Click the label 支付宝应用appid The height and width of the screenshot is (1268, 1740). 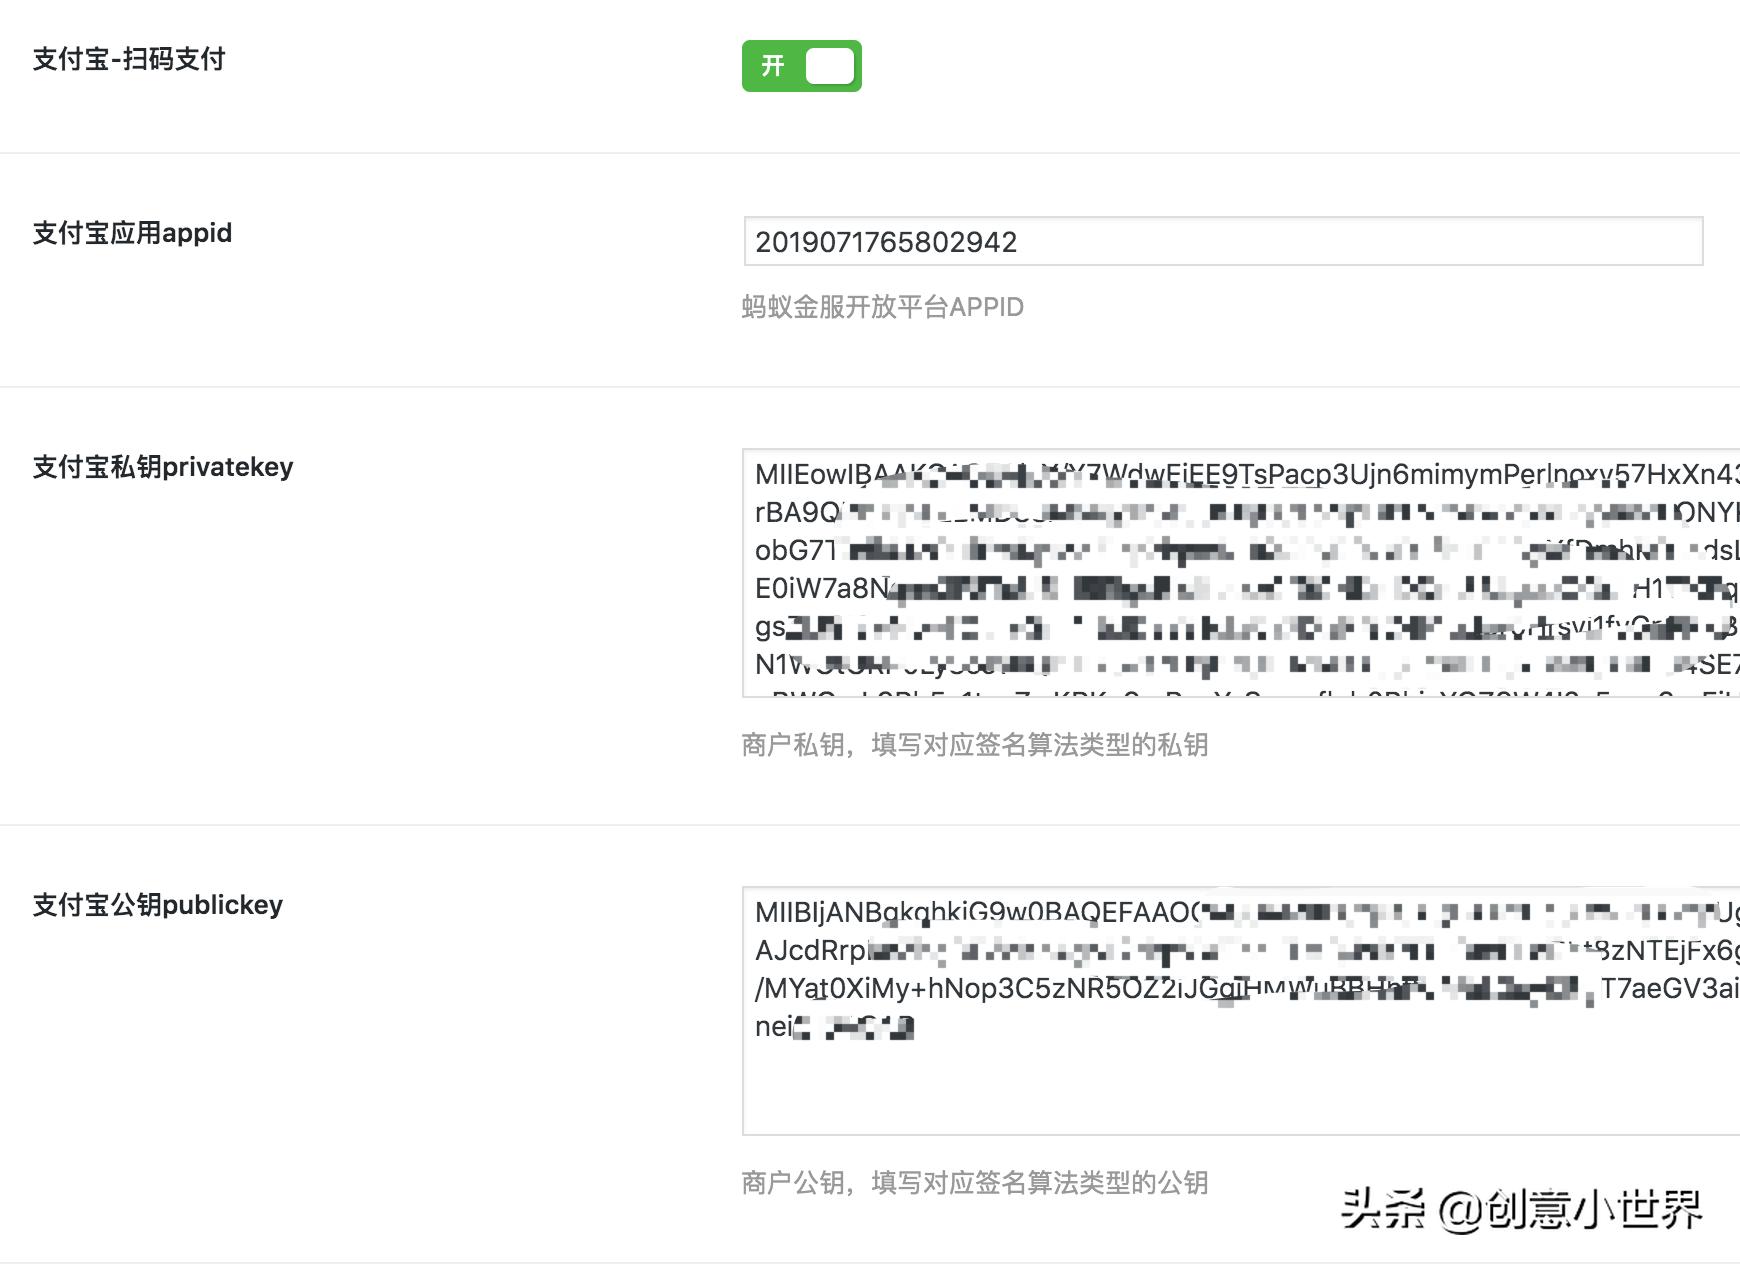[132, 233]
